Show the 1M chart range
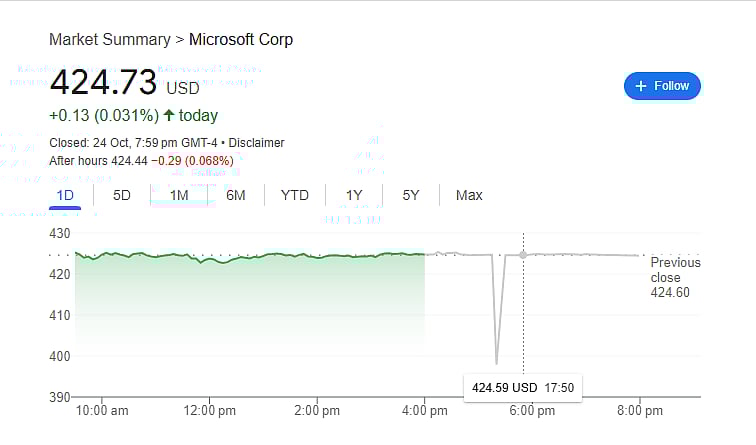The image size is (756, 445). click(x=179, y=195)
